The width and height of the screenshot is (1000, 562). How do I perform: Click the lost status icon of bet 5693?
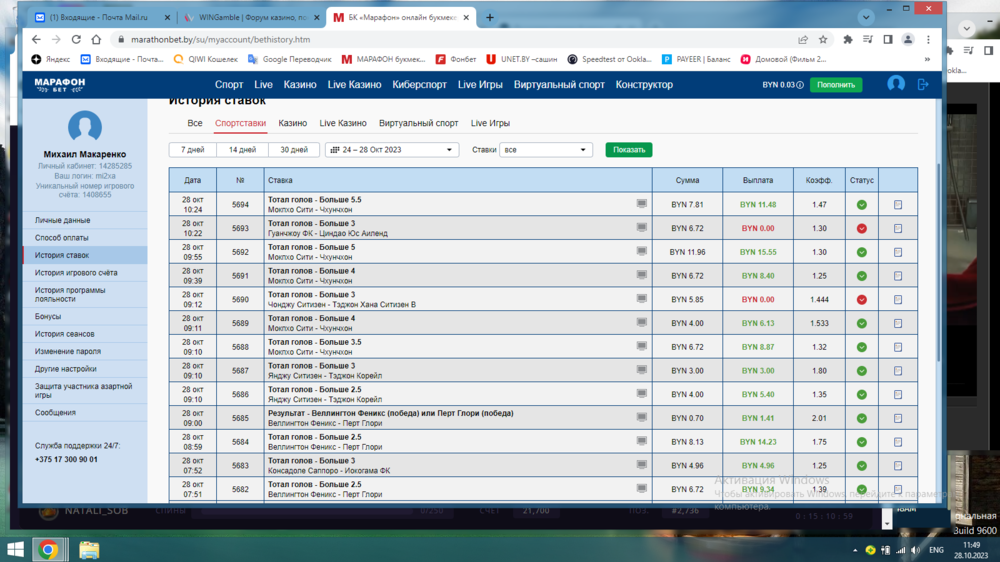pos(861,229)
